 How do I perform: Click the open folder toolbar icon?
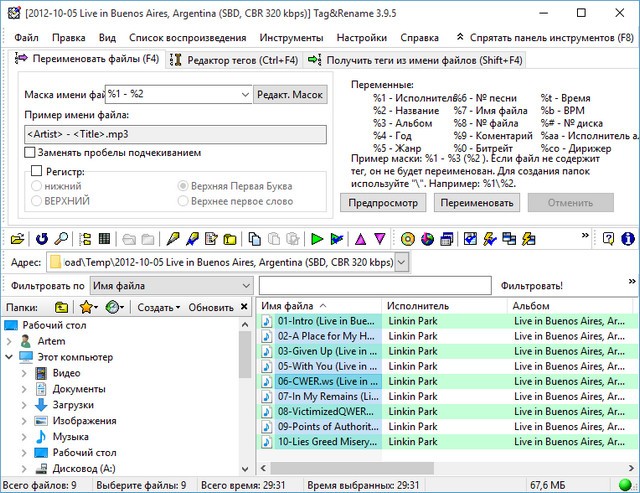tap(15, 239)
